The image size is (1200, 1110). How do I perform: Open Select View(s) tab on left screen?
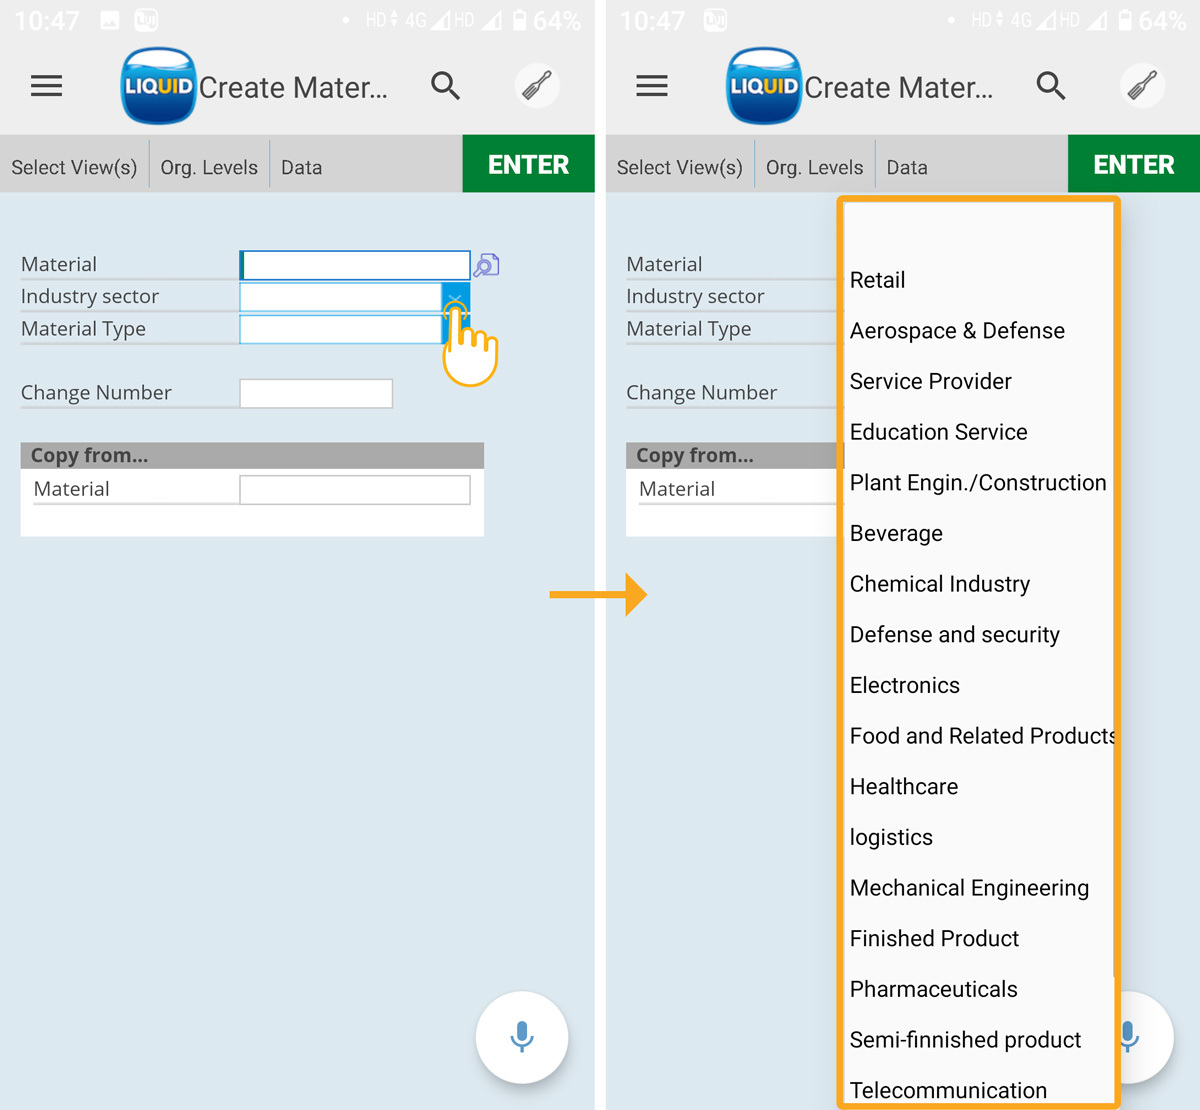click(74, 167)
